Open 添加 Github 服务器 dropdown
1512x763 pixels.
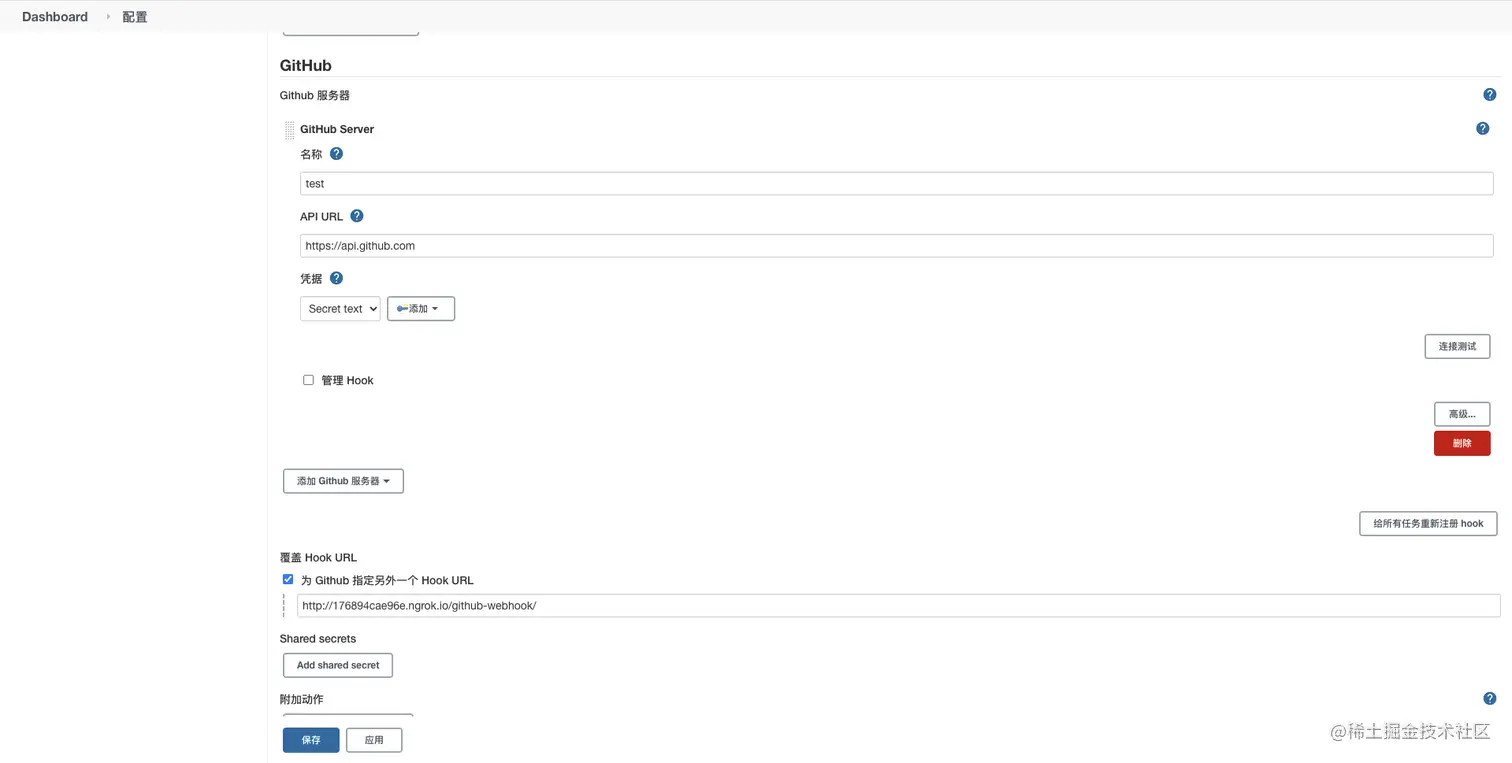point(343,481)
